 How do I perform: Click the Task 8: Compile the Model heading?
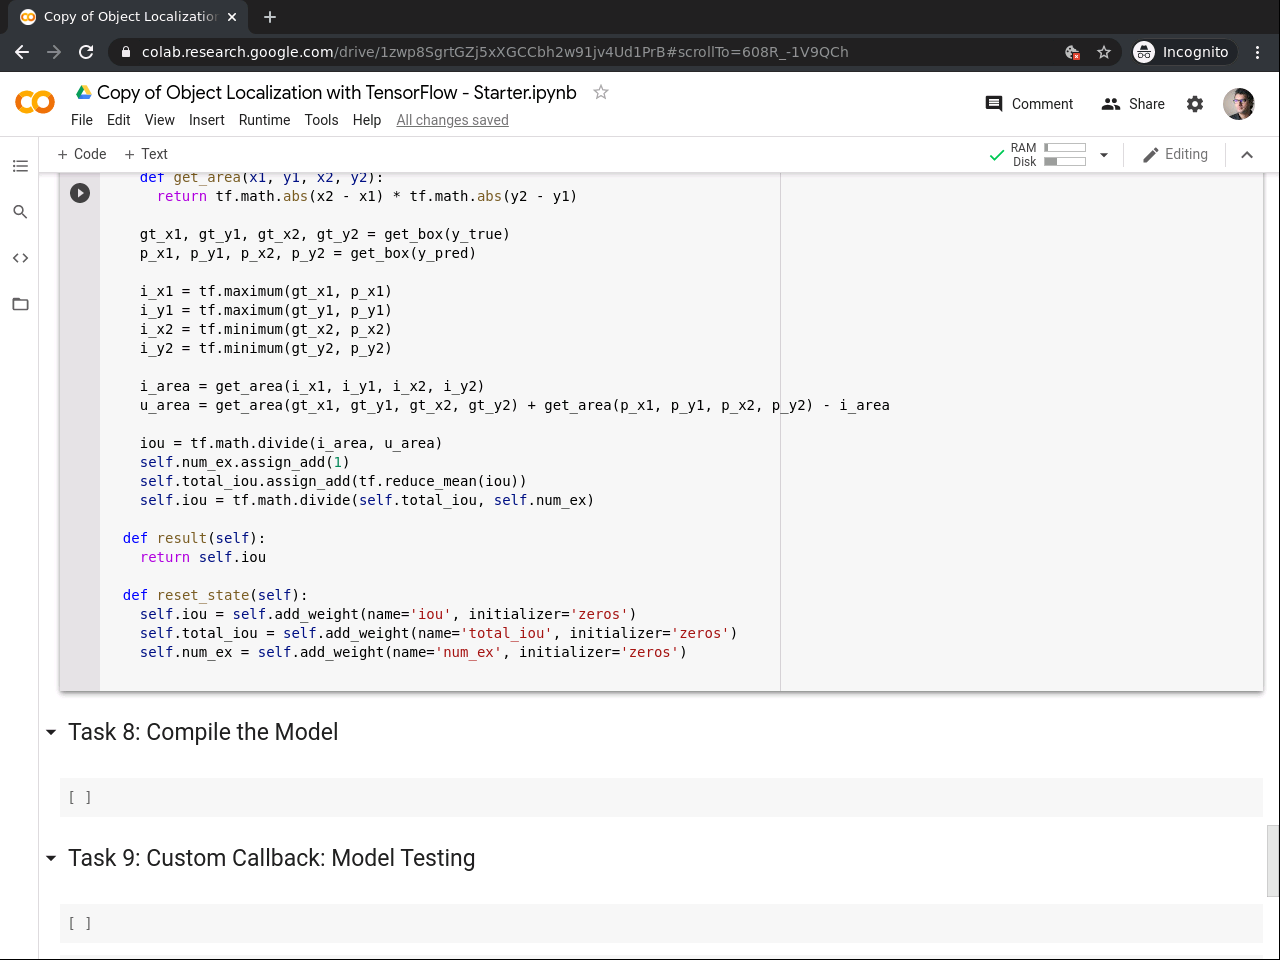click(203, 732)
